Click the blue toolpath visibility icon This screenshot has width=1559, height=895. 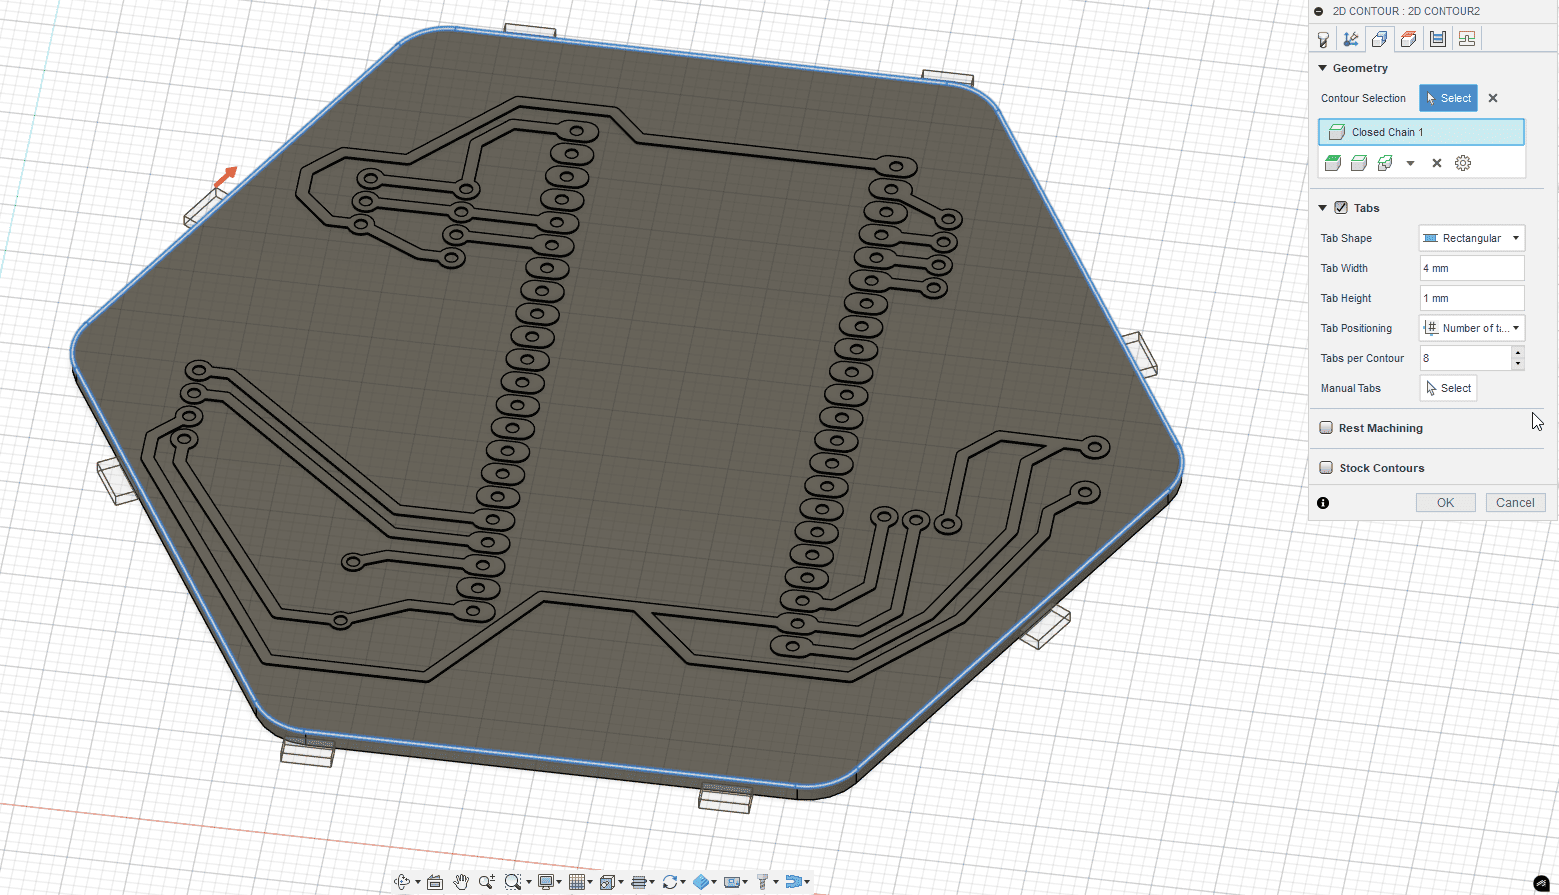pos(794,882)
